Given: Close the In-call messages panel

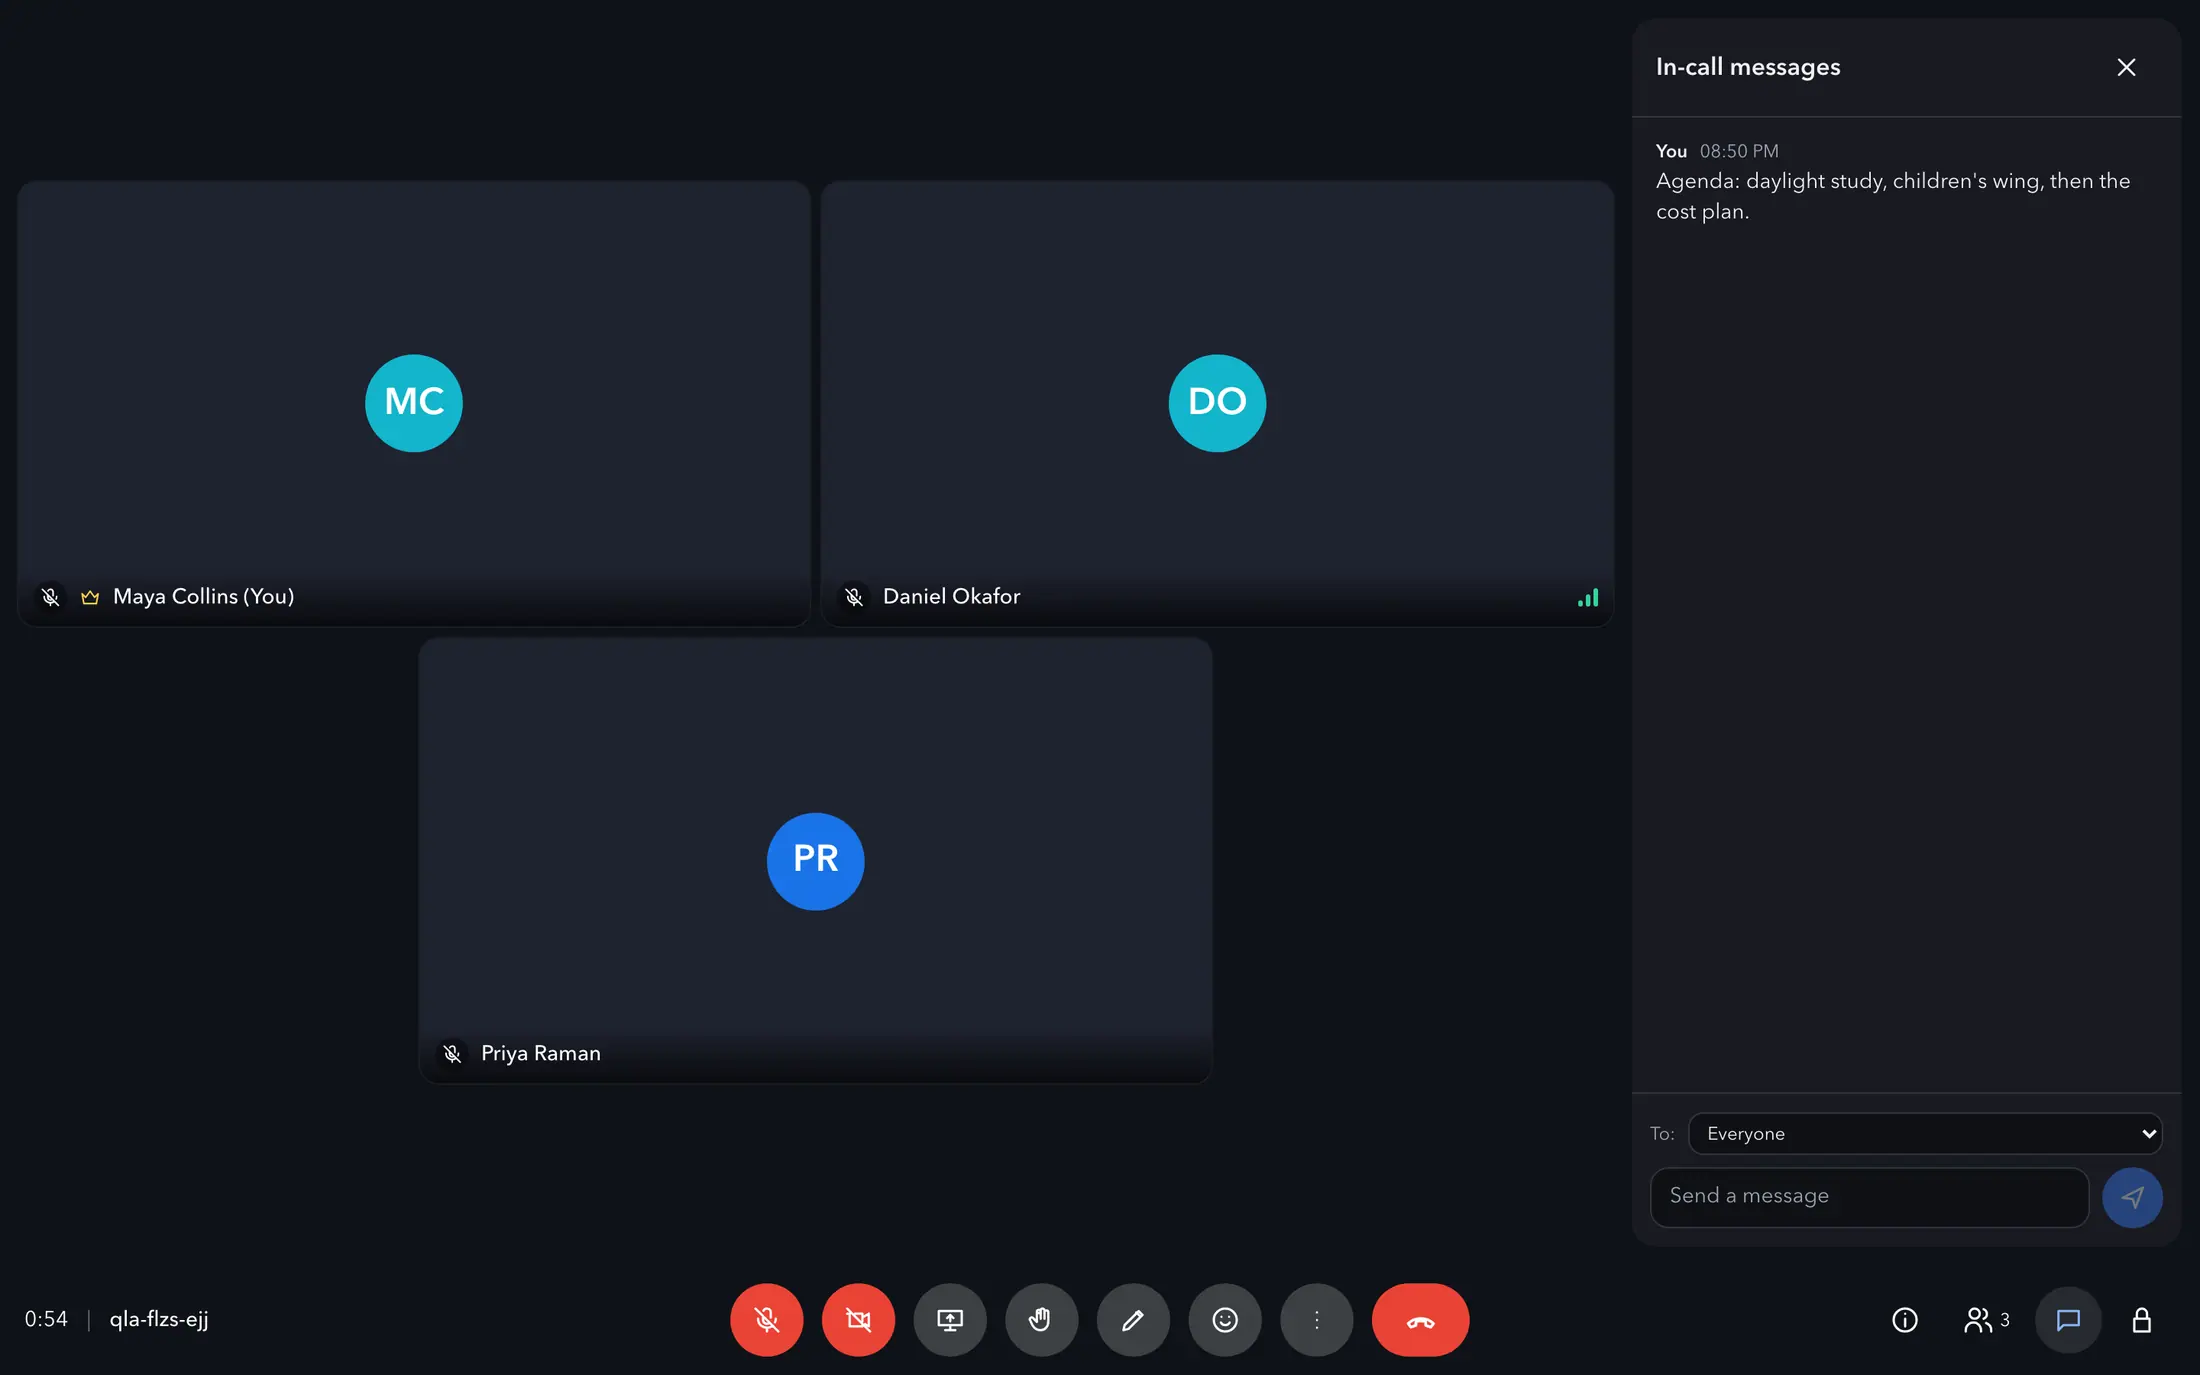Looking at the screenshot, I should point(2126,67).
